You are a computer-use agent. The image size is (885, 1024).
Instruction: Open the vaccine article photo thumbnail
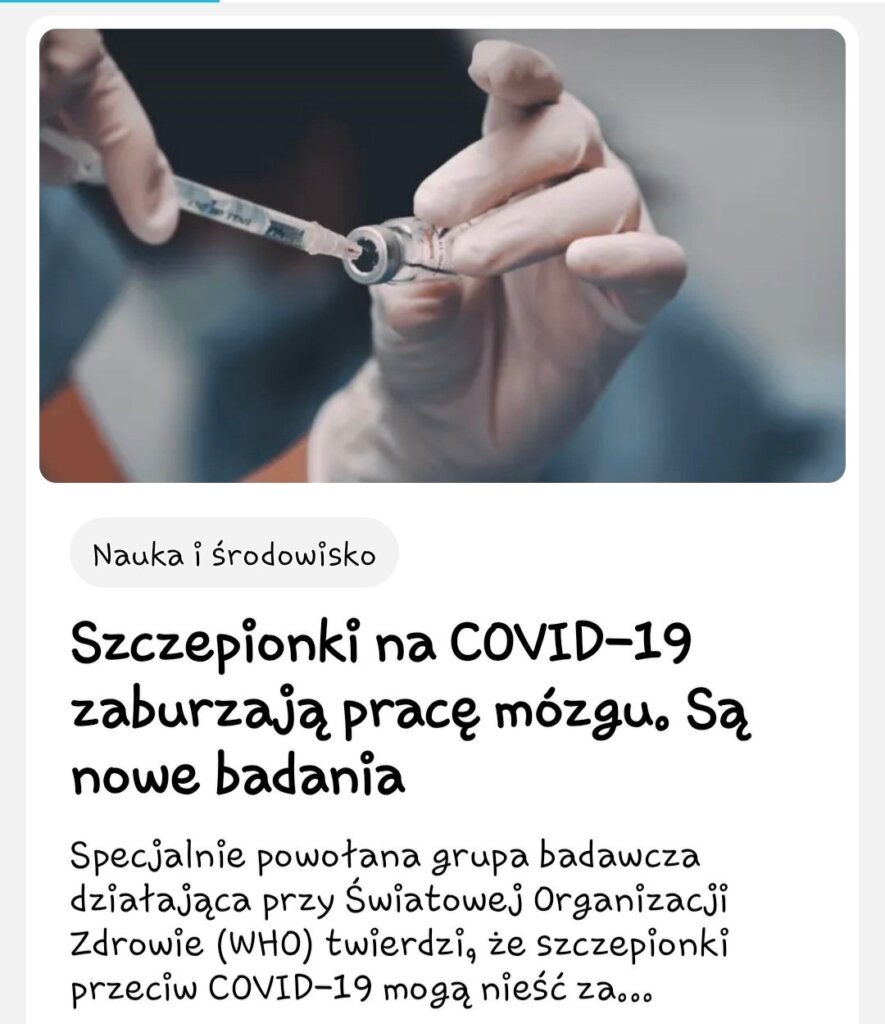click(x=442, y=255)
